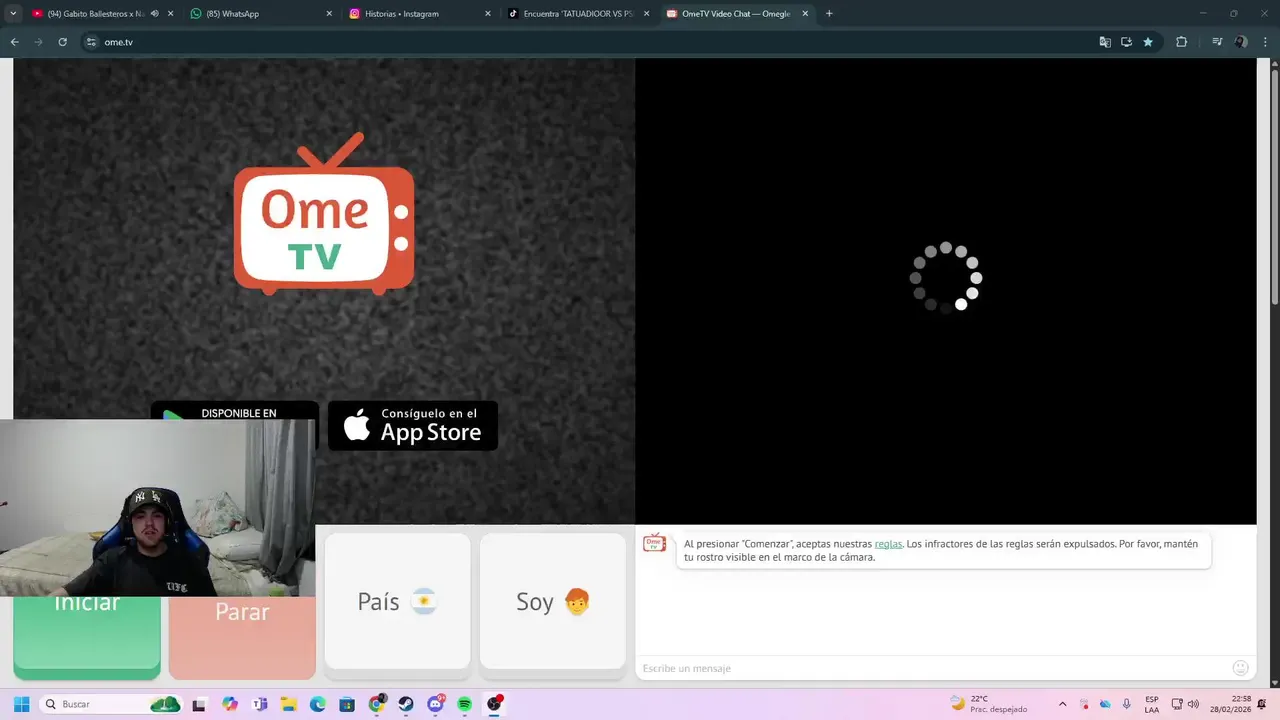1280x720 pixels.
Task: Open Discord from the taskbar
Action: [436, 704]
